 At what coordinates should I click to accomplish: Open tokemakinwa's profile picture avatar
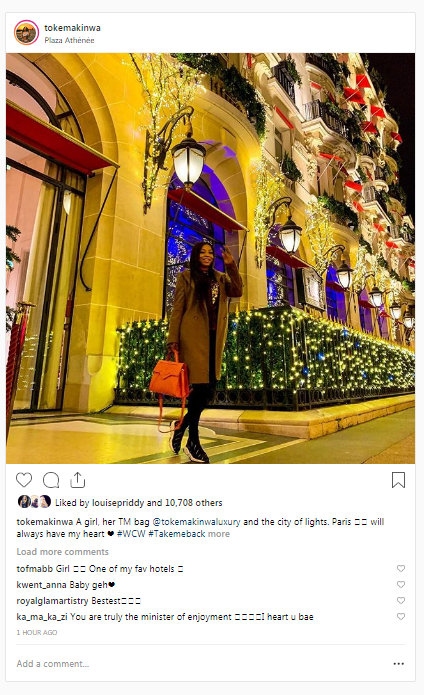tap(26, 32)
